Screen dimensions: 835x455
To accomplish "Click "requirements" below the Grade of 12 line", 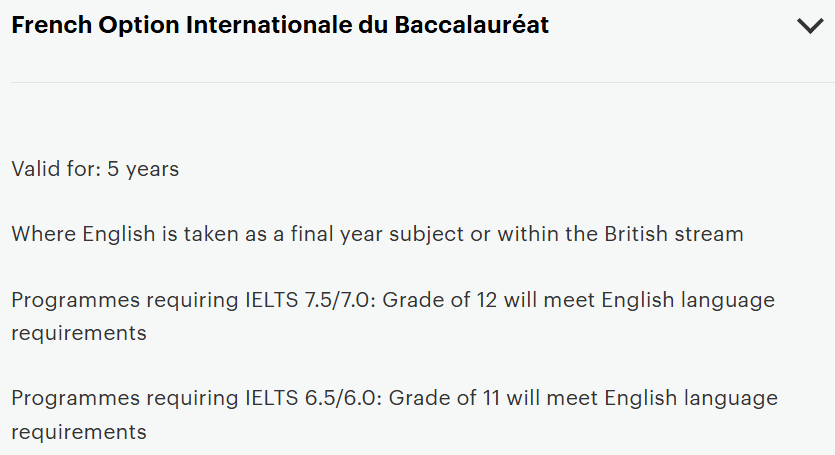I will (x=79, y=332).
